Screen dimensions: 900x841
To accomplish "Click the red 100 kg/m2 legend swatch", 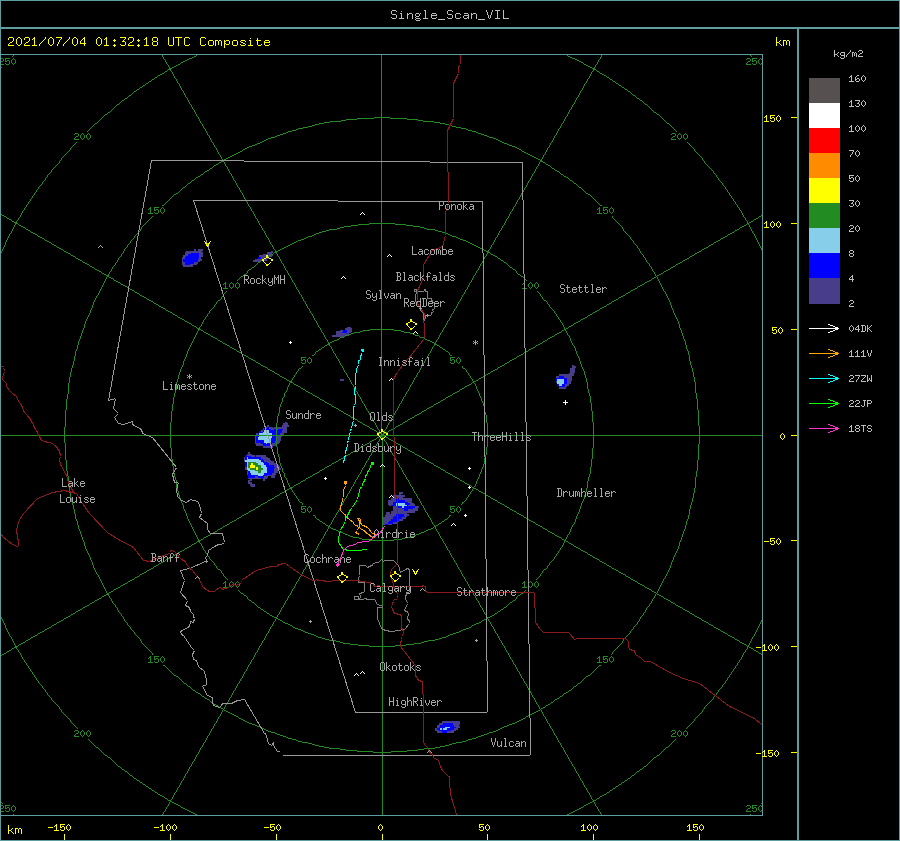I will [x=824, y=141].
